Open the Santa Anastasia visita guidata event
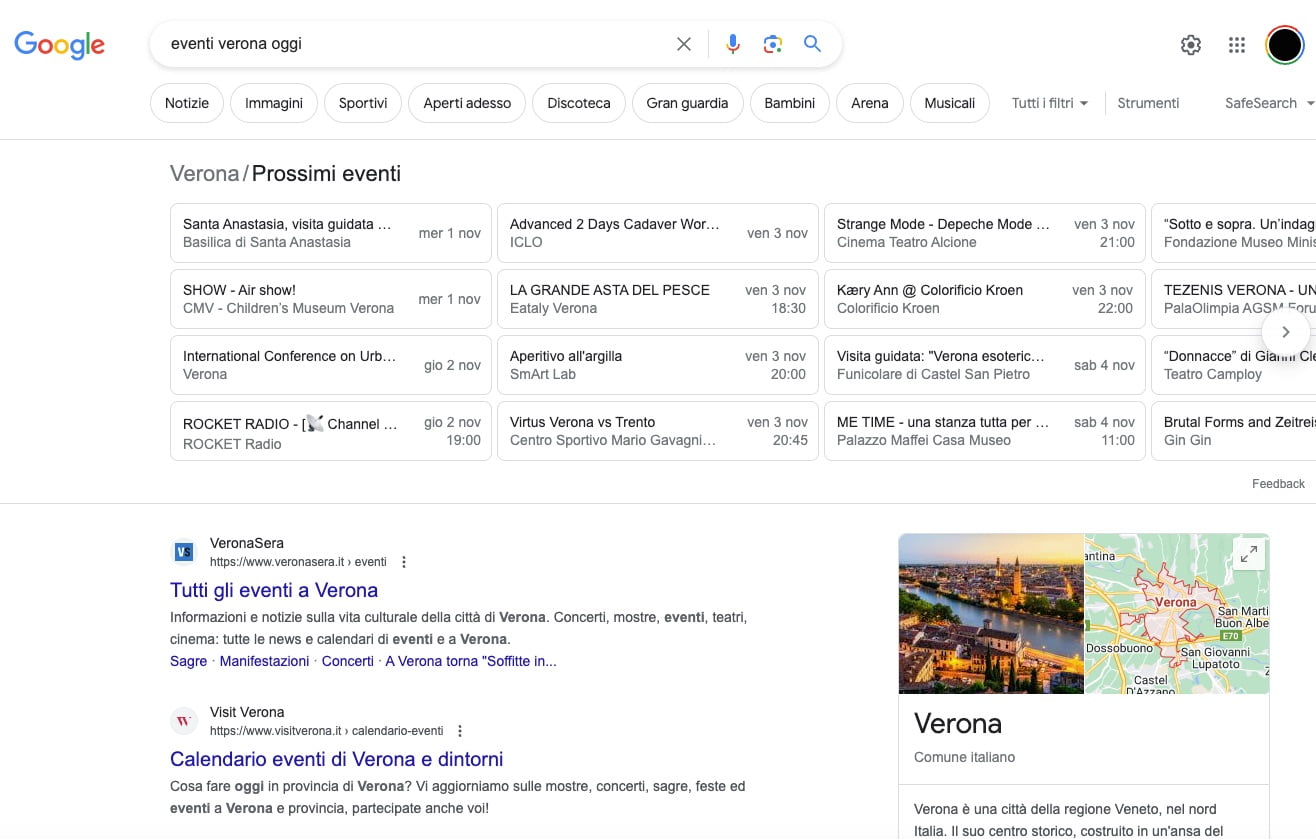The width and height of the screenshot is (1316, 839). coord(331,233)
